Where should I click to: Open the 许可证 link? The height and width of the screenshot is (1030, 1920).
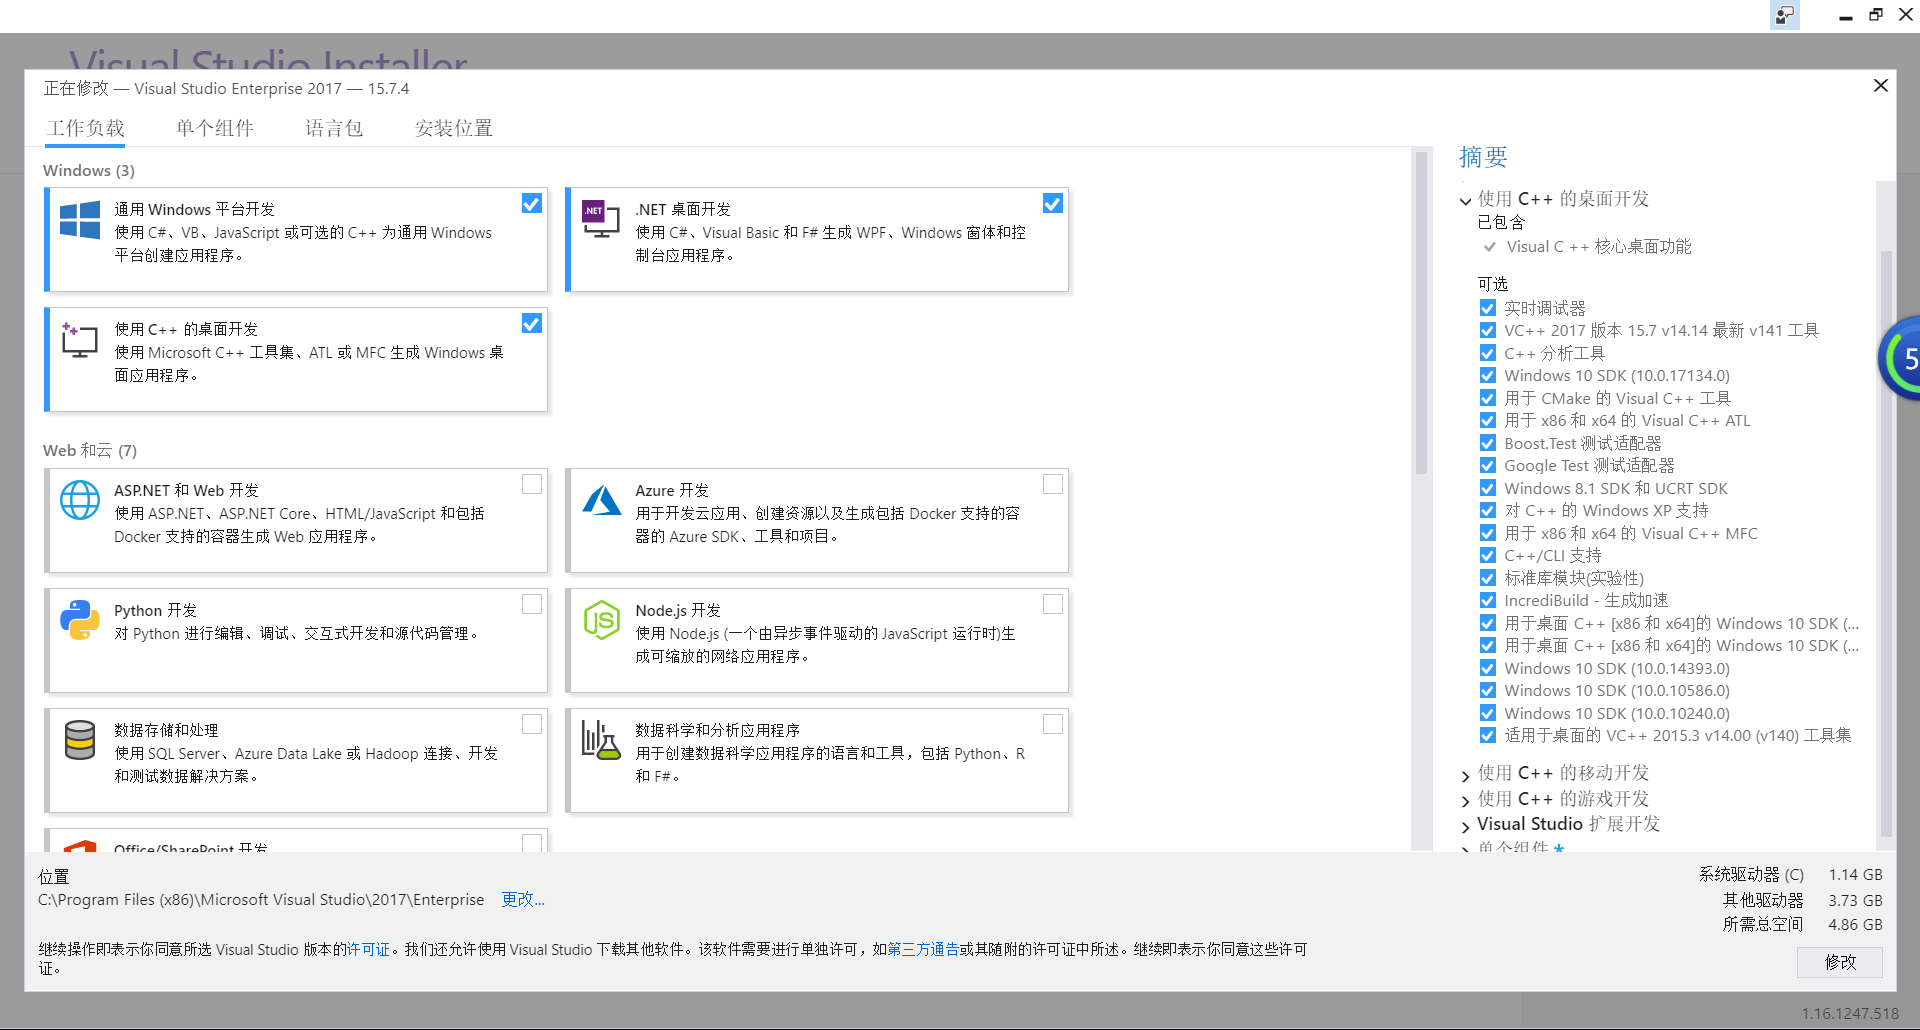click(368, 949)
